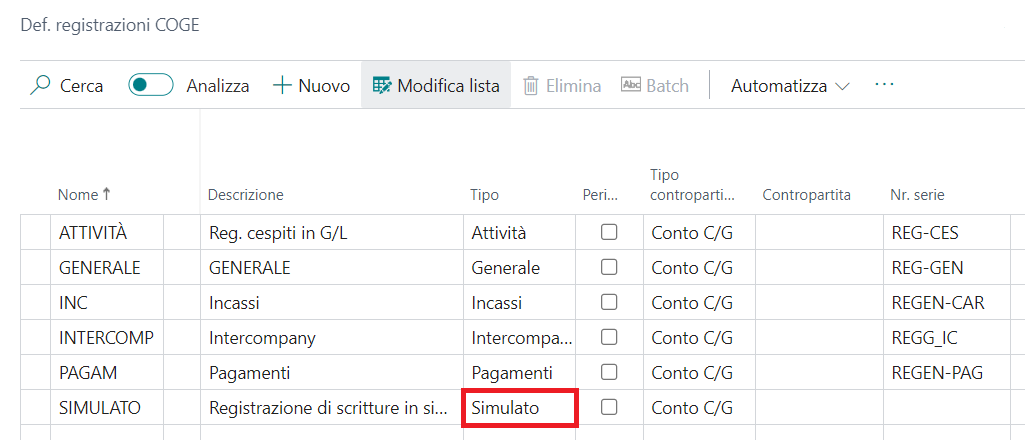This screenshot has height=440, width=1025.
Task: Click the Cerca magnifying glass icon
Action: pos(41,86)
